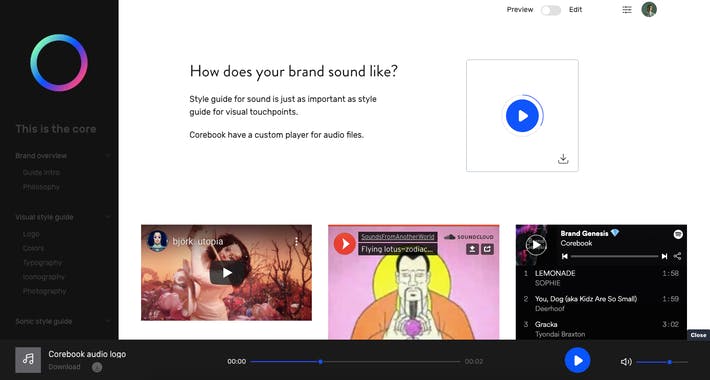Download audio using the player card's download icon
Viewport: 710px width, 380px height.
563,159
